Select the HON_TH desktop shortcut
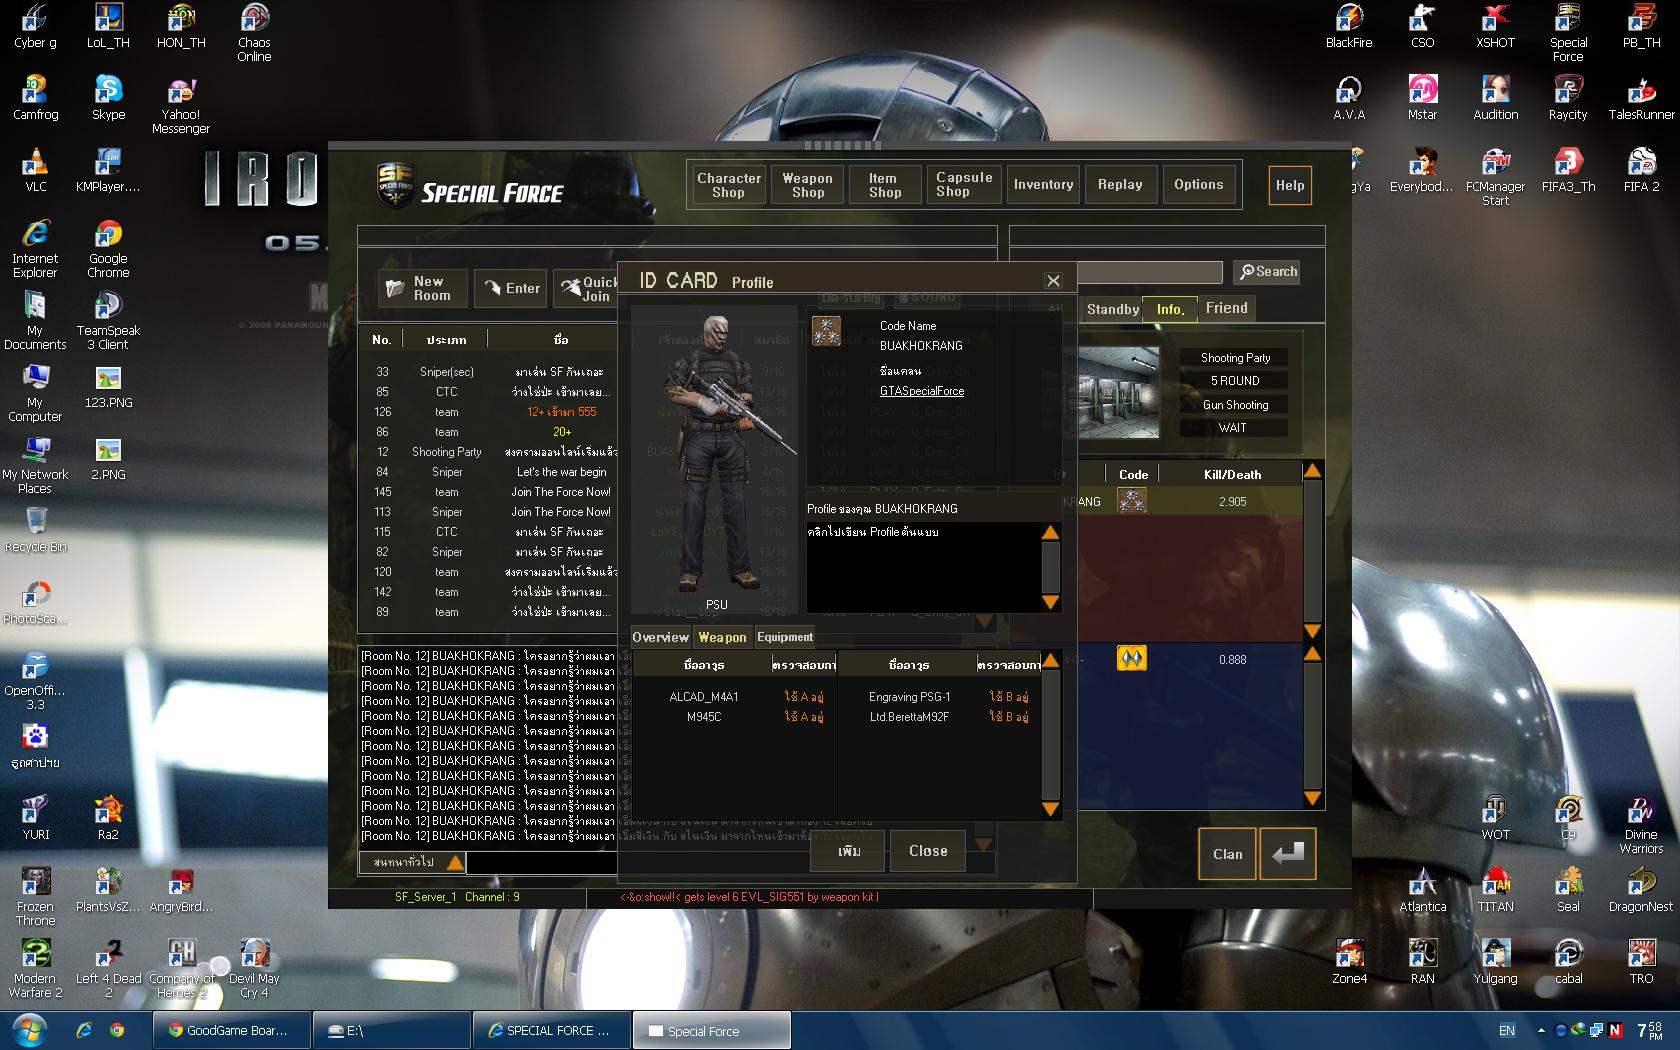The height and width of the screenshot is (1050, 1680). 181,27
